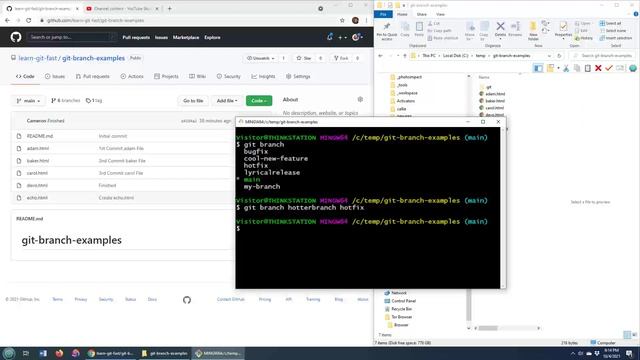Expand File Explorer address history dropdown
The height and width of the screenshot is (360, 640).
tap(549, 56)
